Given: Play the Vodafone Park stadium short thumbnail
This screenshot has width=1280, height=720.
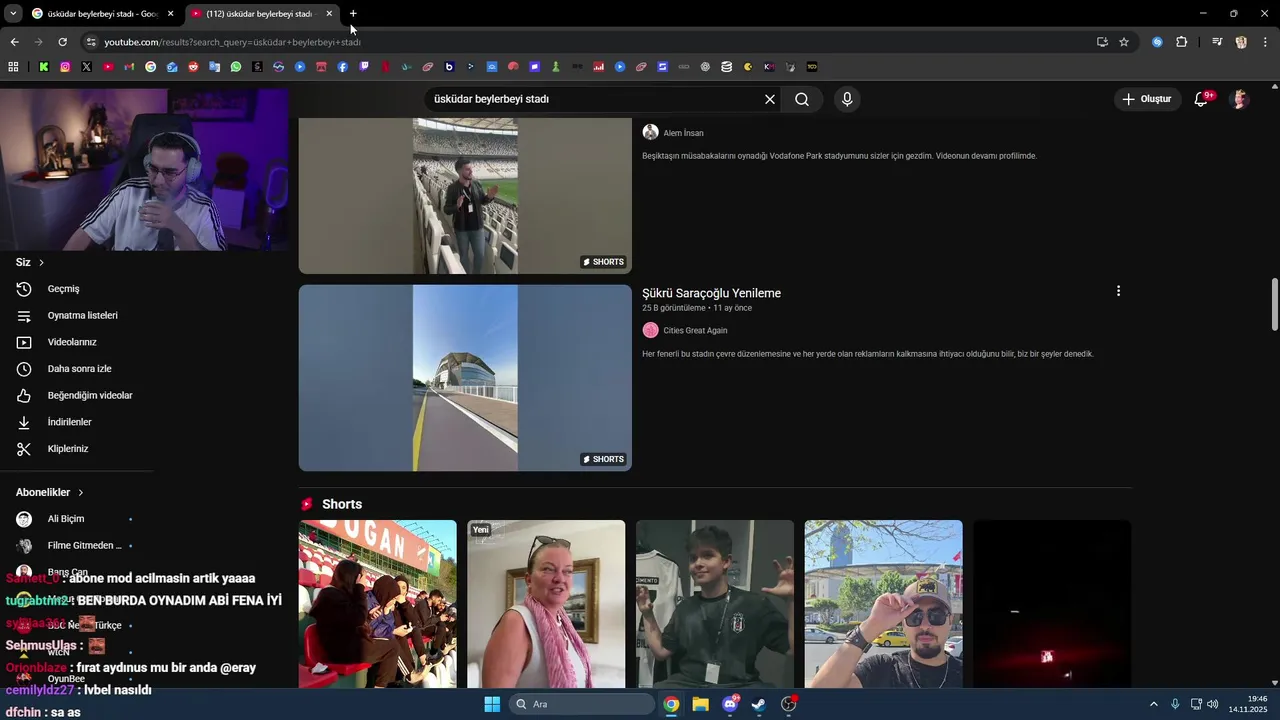Looking at the screenshot, I should click(x=465, y=196).
